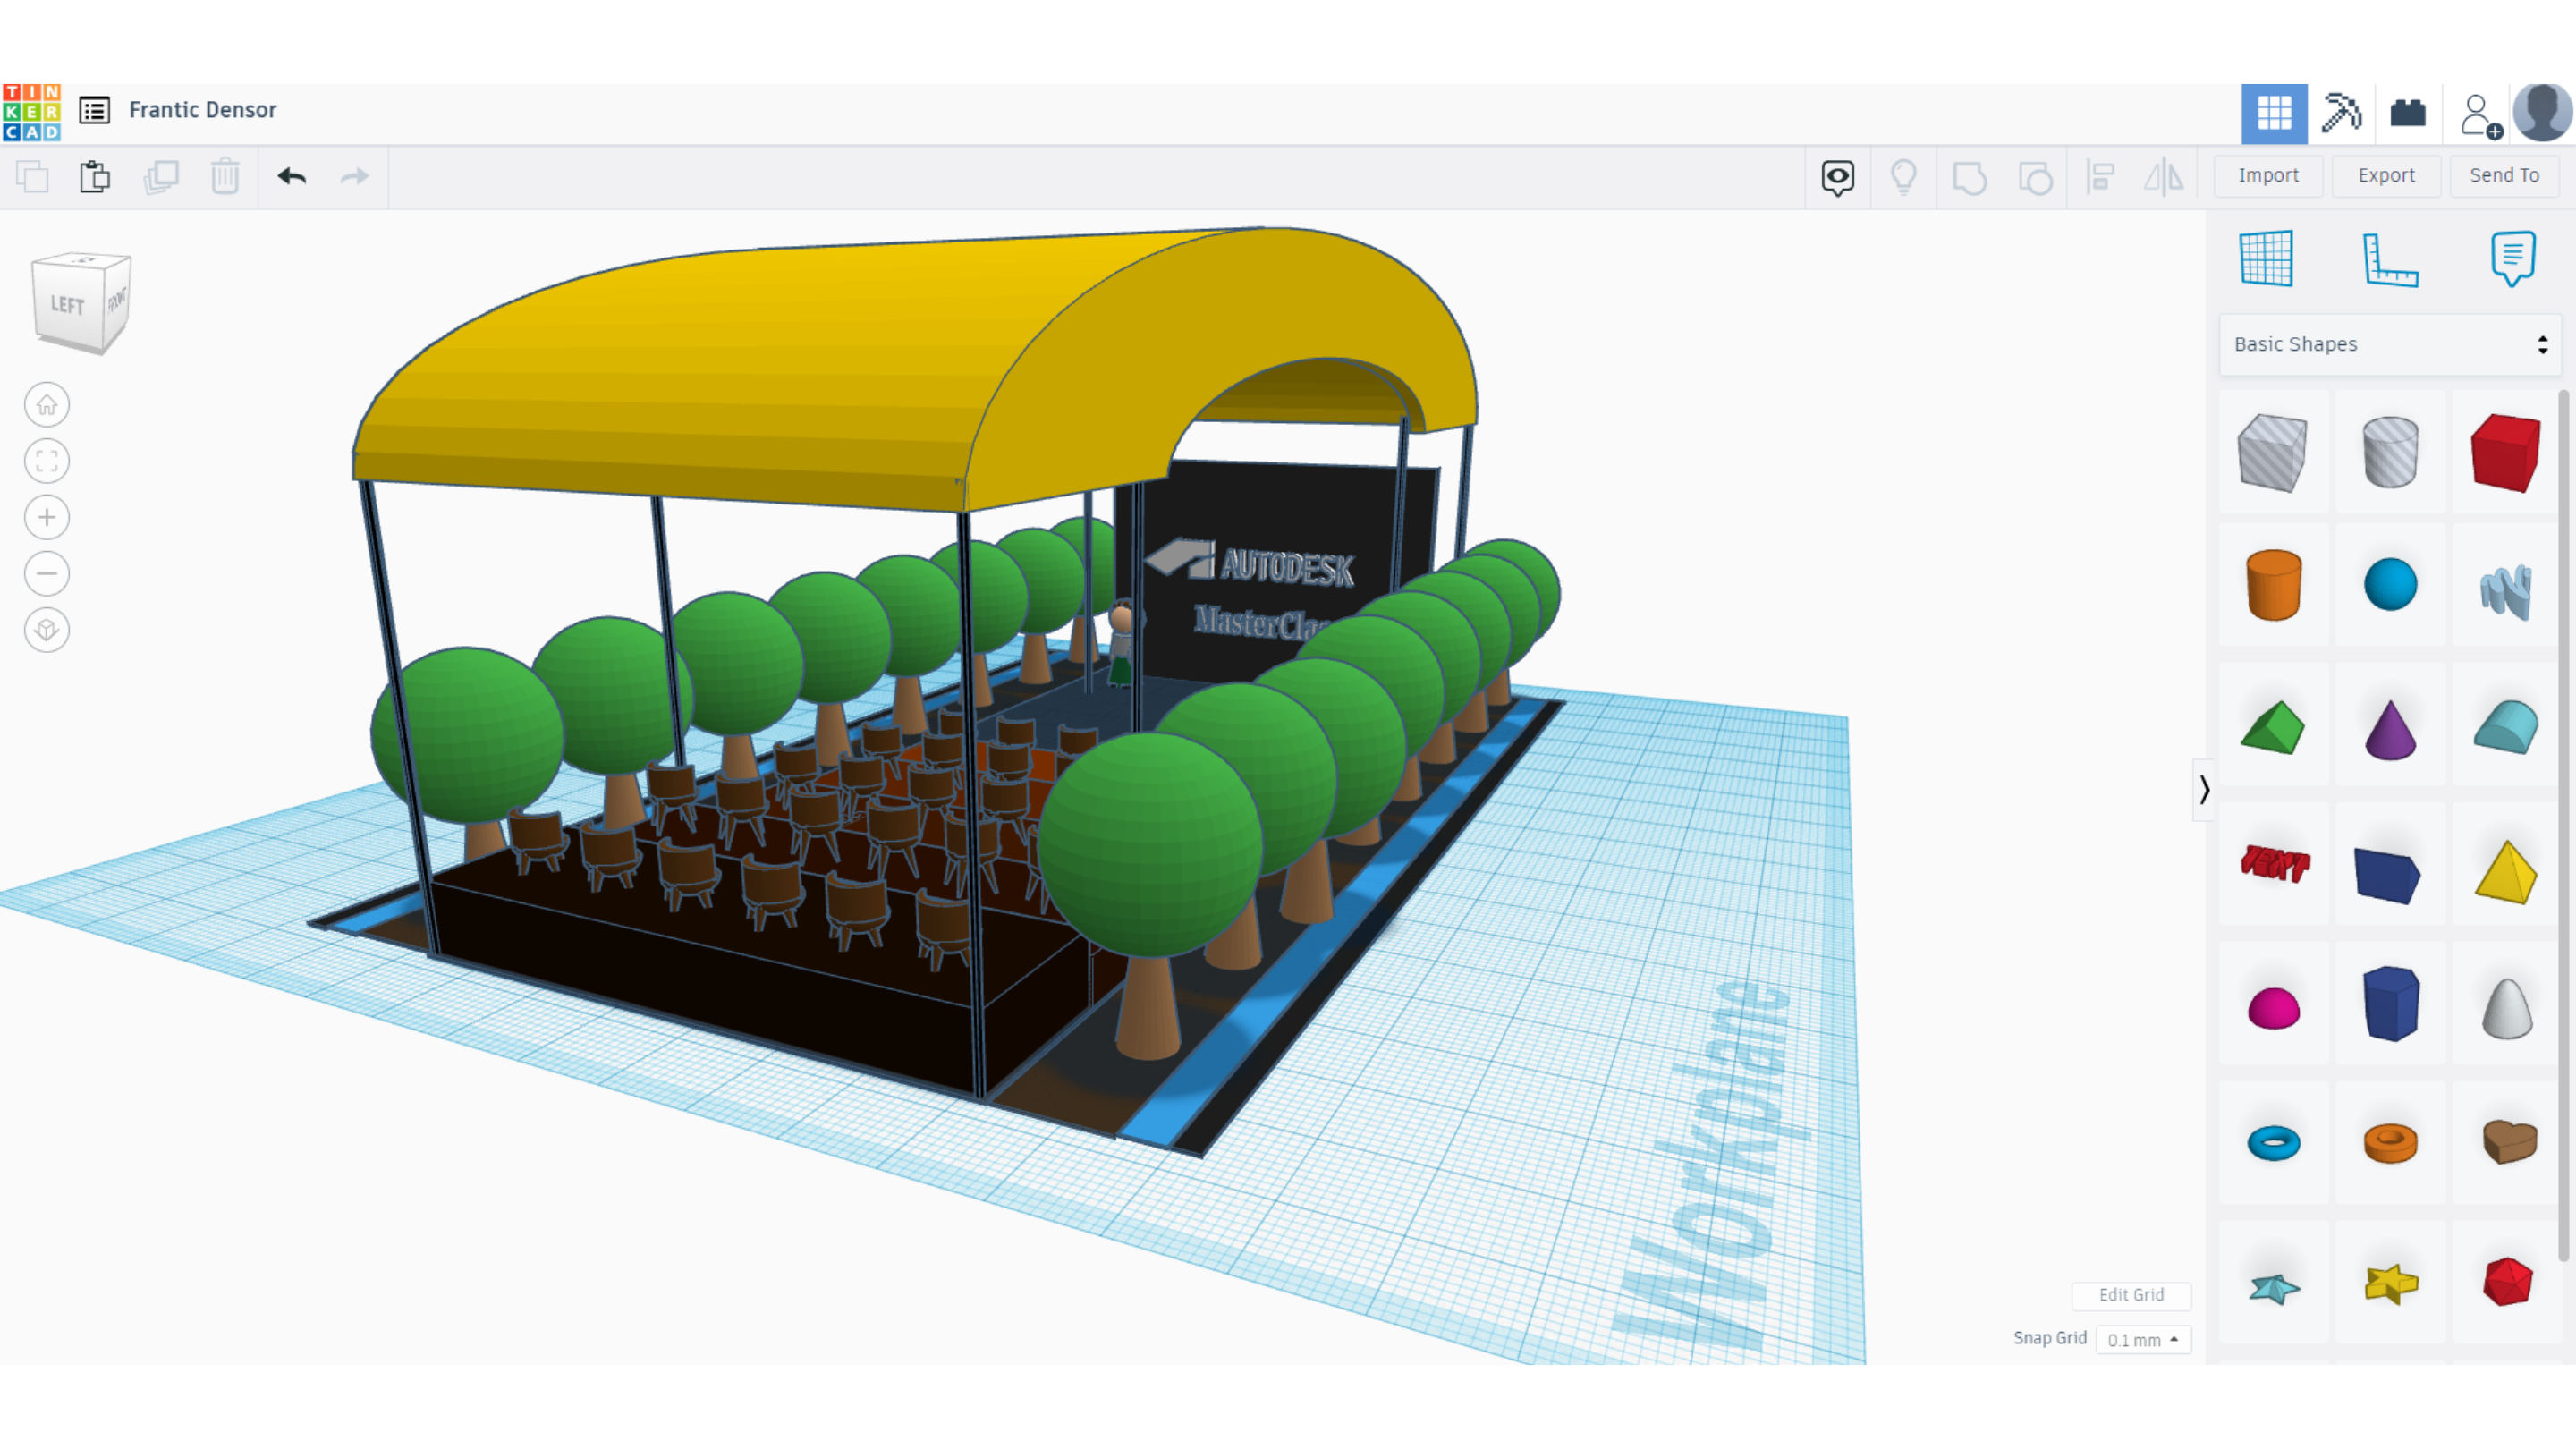Open the Notes tool

pos(2512,259)
